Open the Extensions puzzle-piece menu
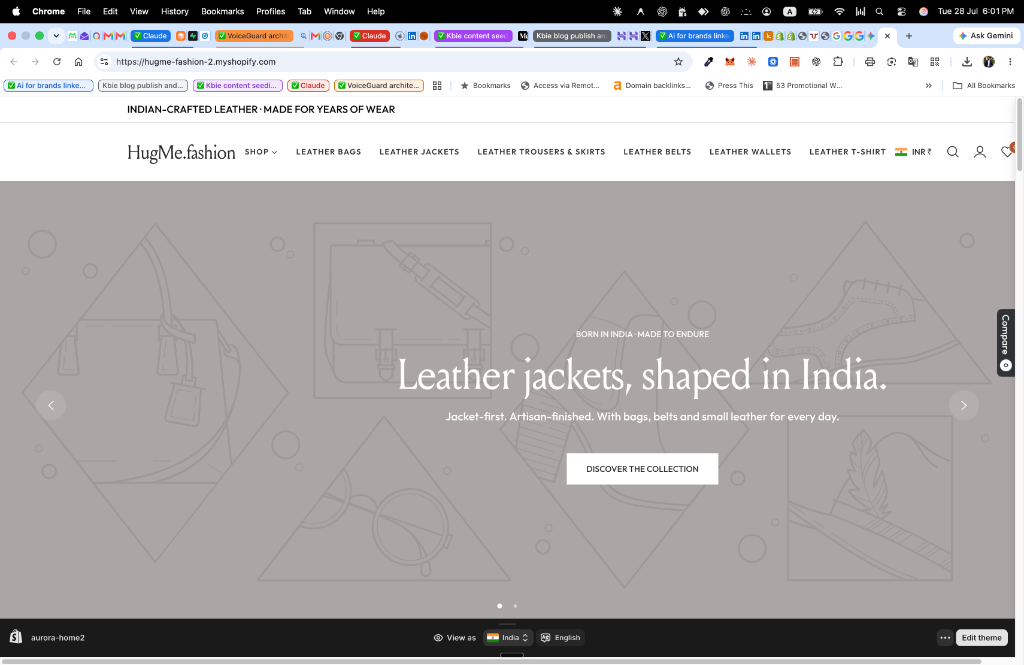Viewport: 1024px width, 665px height. [838, 61]
